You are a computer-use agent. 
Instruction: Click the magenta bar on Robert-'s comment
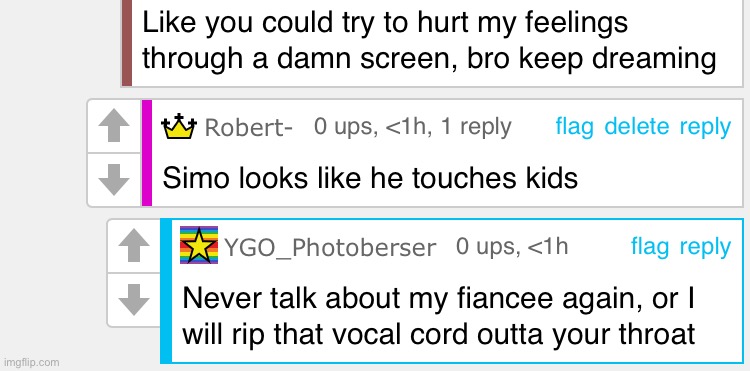click(x=147, y=153)
